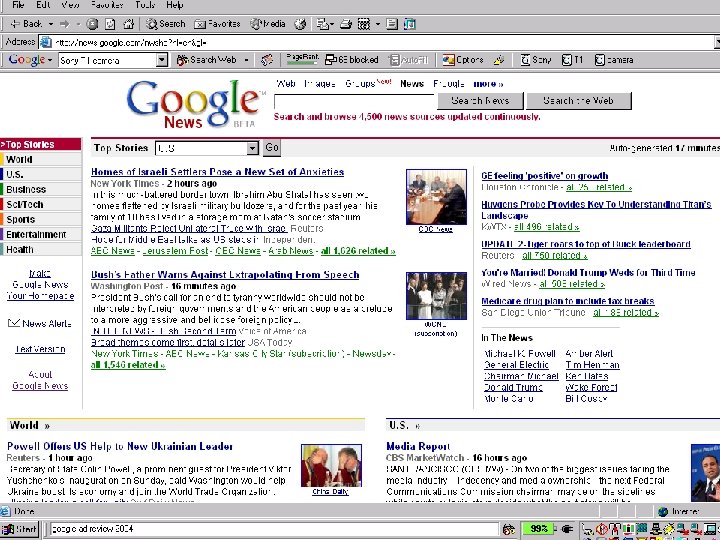
Task: Click the Search the Web button
Action: tap(579, 101)
